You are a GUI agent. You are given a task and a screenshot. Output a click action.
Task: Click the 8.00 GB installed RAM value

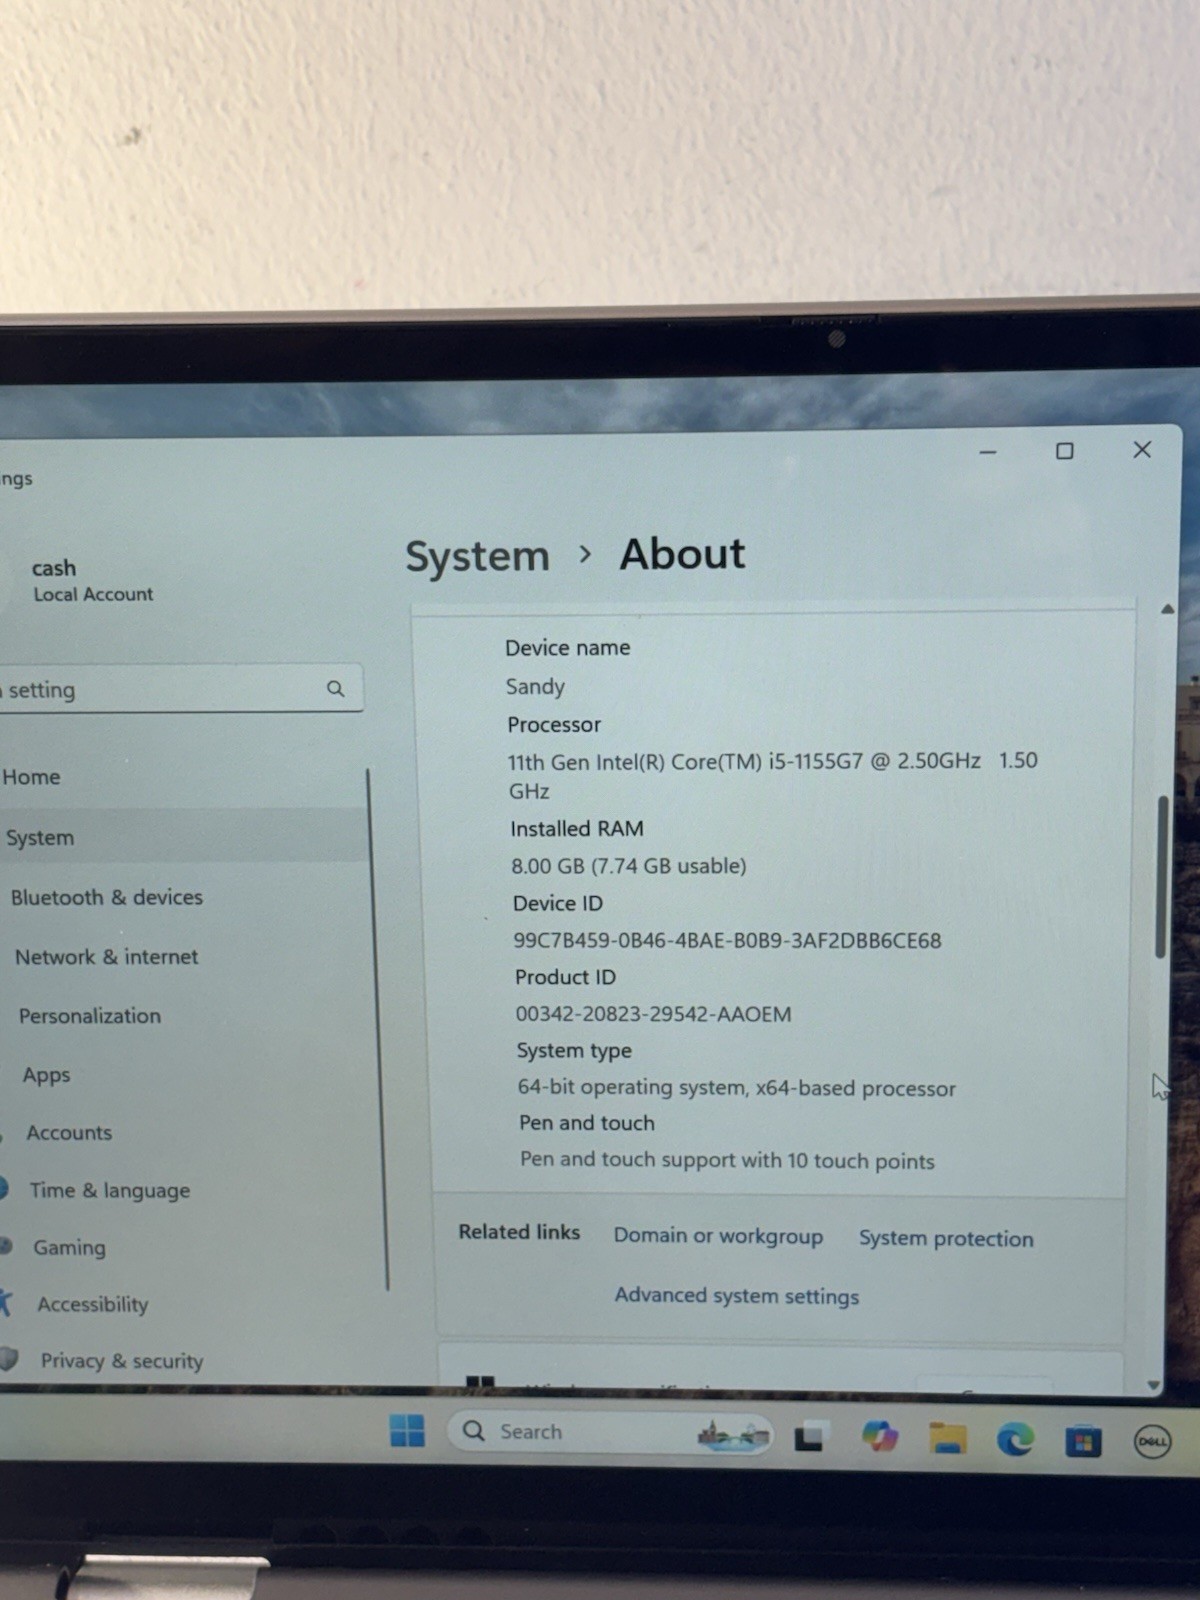pyautogui.click(x=629, y=866)
